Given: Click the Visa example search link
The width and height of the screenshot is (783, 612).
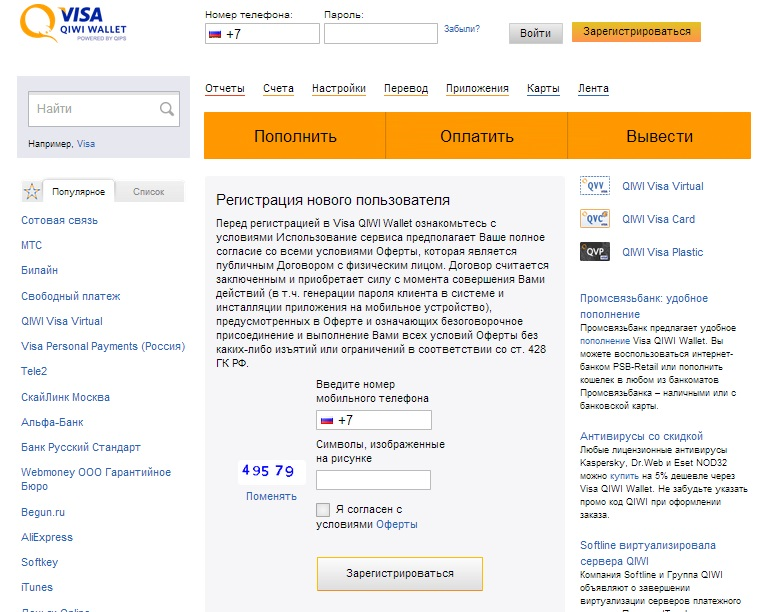Looking at the screenshot, I should click(86, 144).
